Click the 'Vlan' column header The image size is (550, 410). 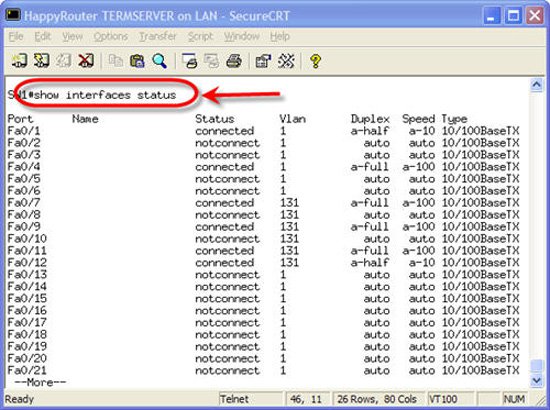tap(292, 119)
